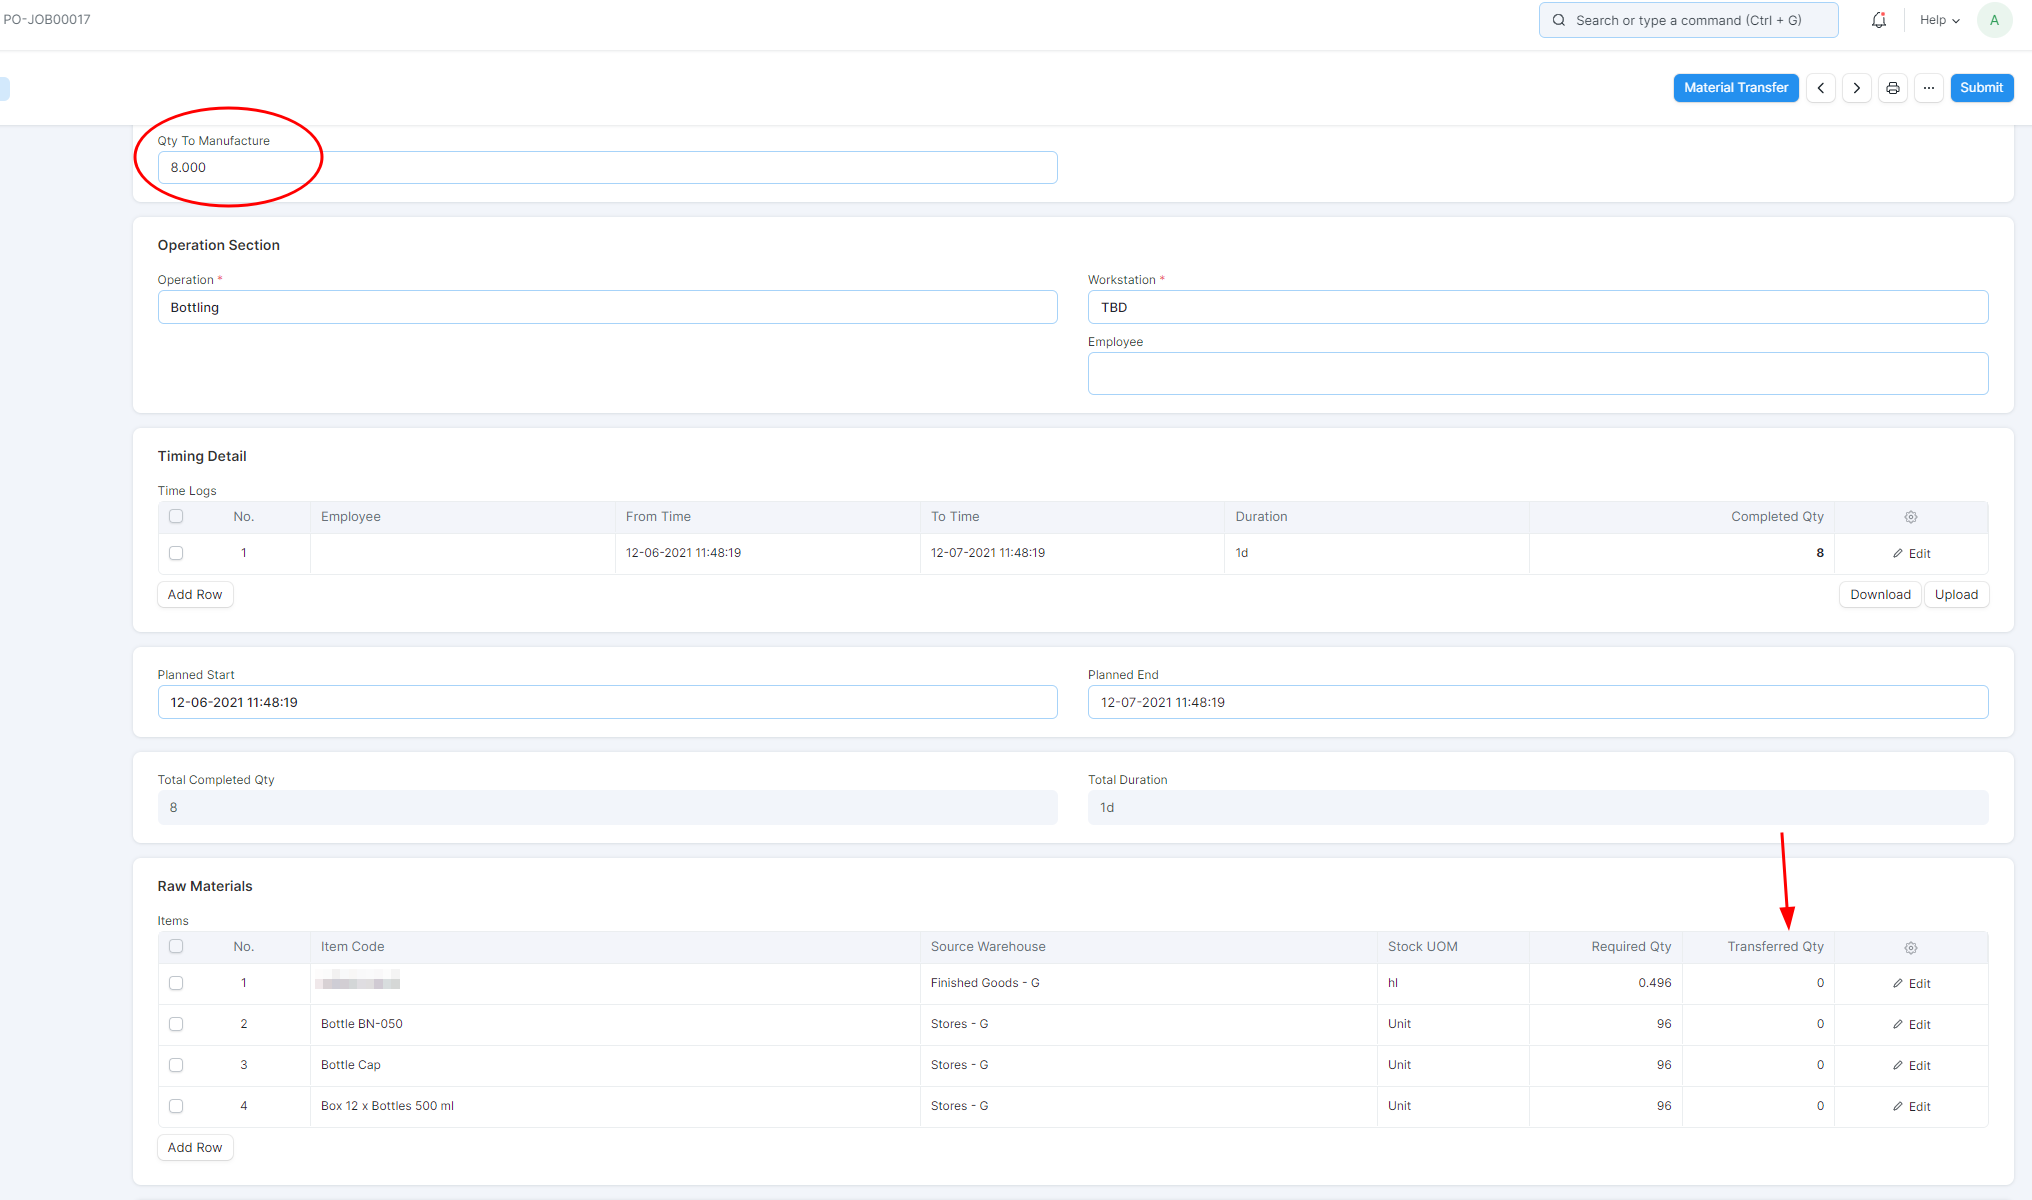Screen dimensions: 2032x1200
Task: Click the Qty To Manufacture field
Action: (x=607, y=167)
